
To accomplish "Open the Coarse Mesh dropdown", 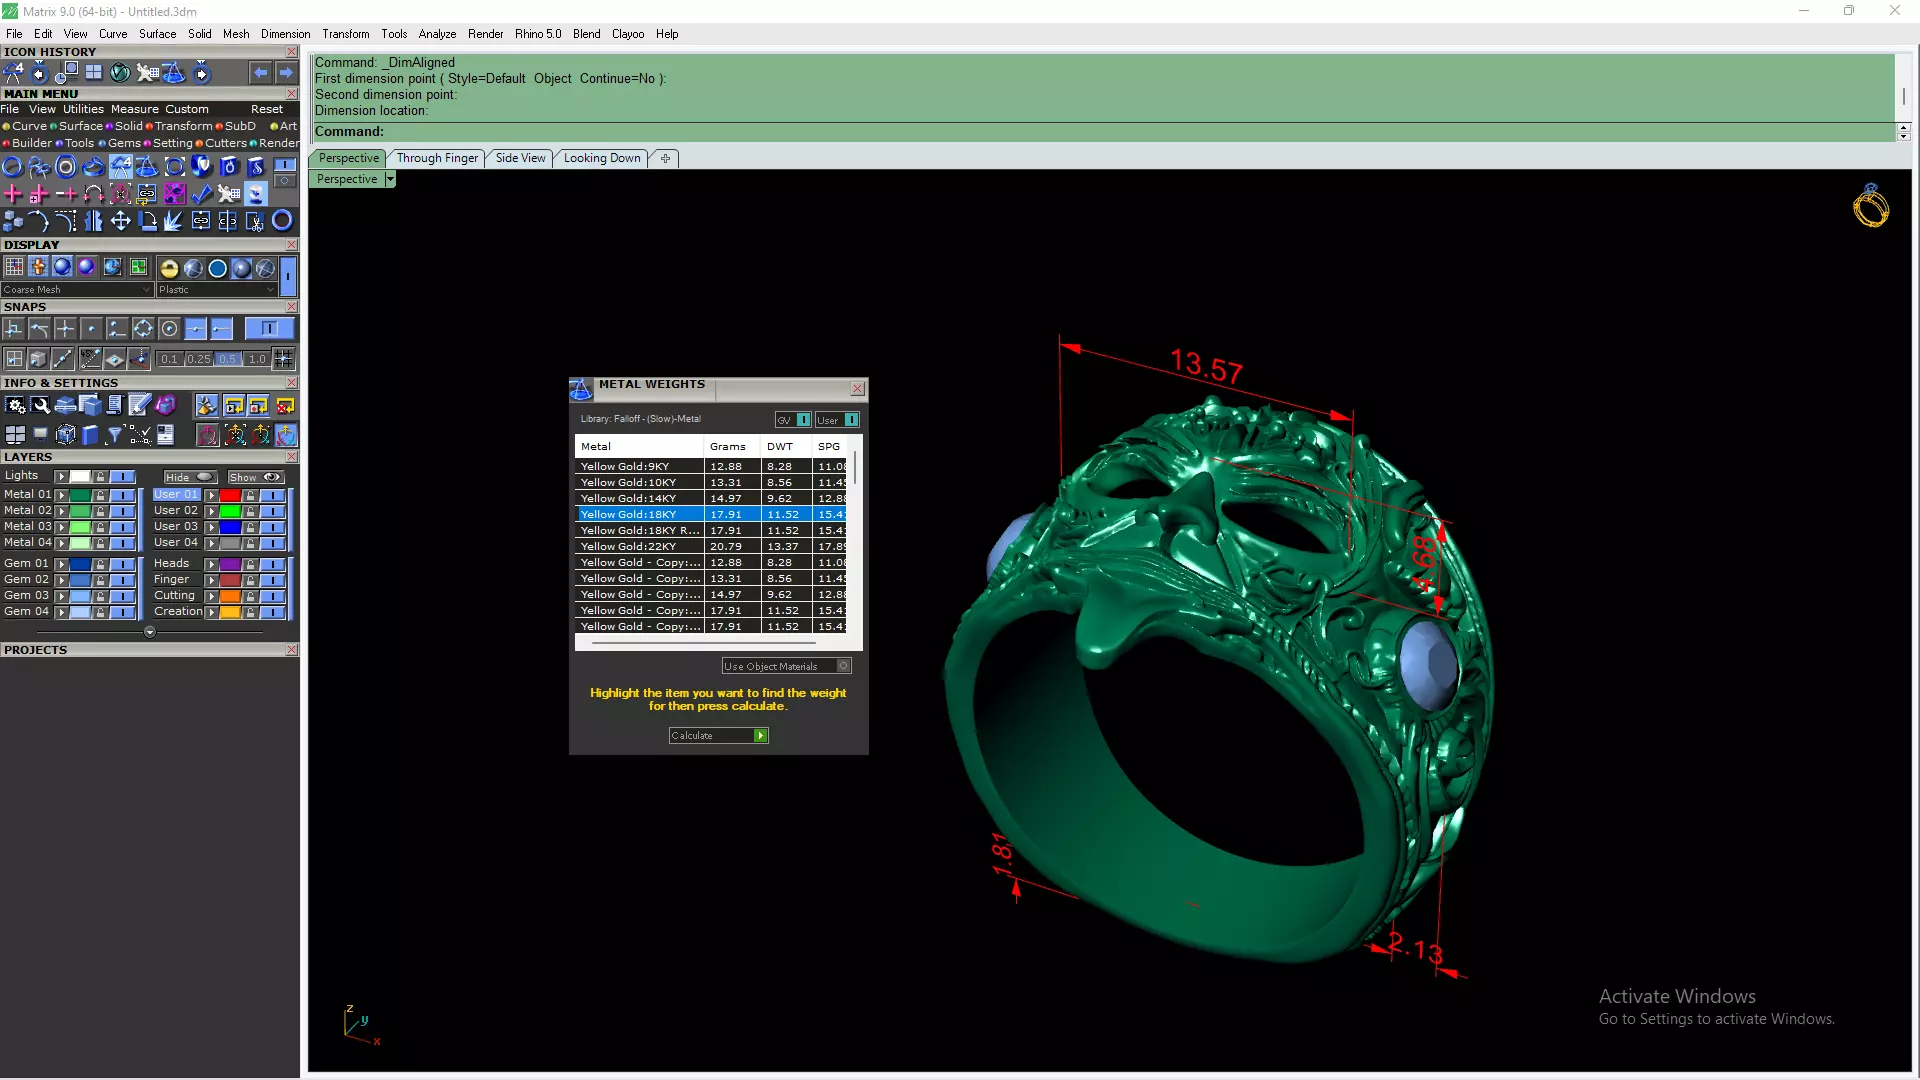I will pyautogui.click(x=77, y=290).
